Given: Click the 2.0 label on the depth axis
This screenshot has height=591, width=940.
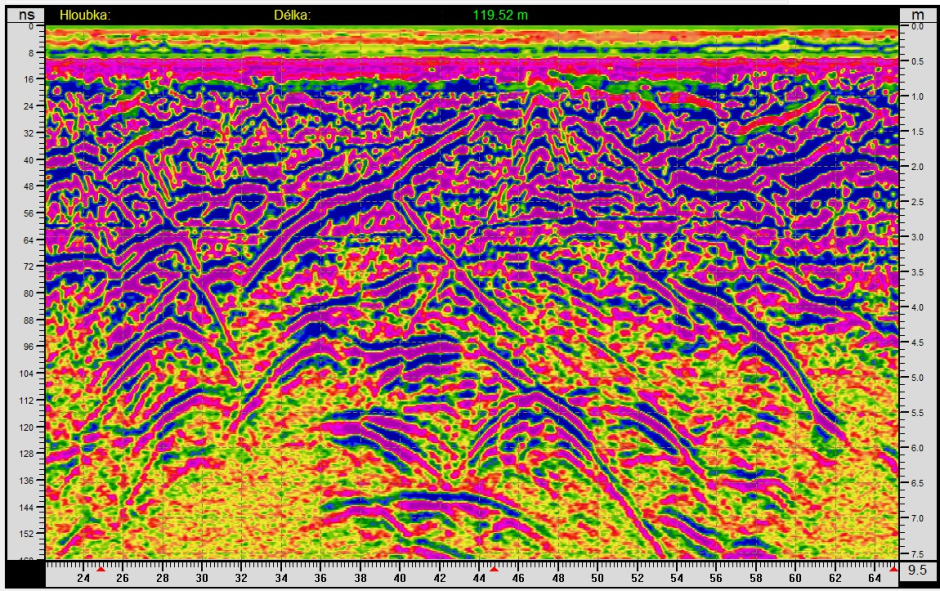Looking at the screenshot, I should (917, 167).
